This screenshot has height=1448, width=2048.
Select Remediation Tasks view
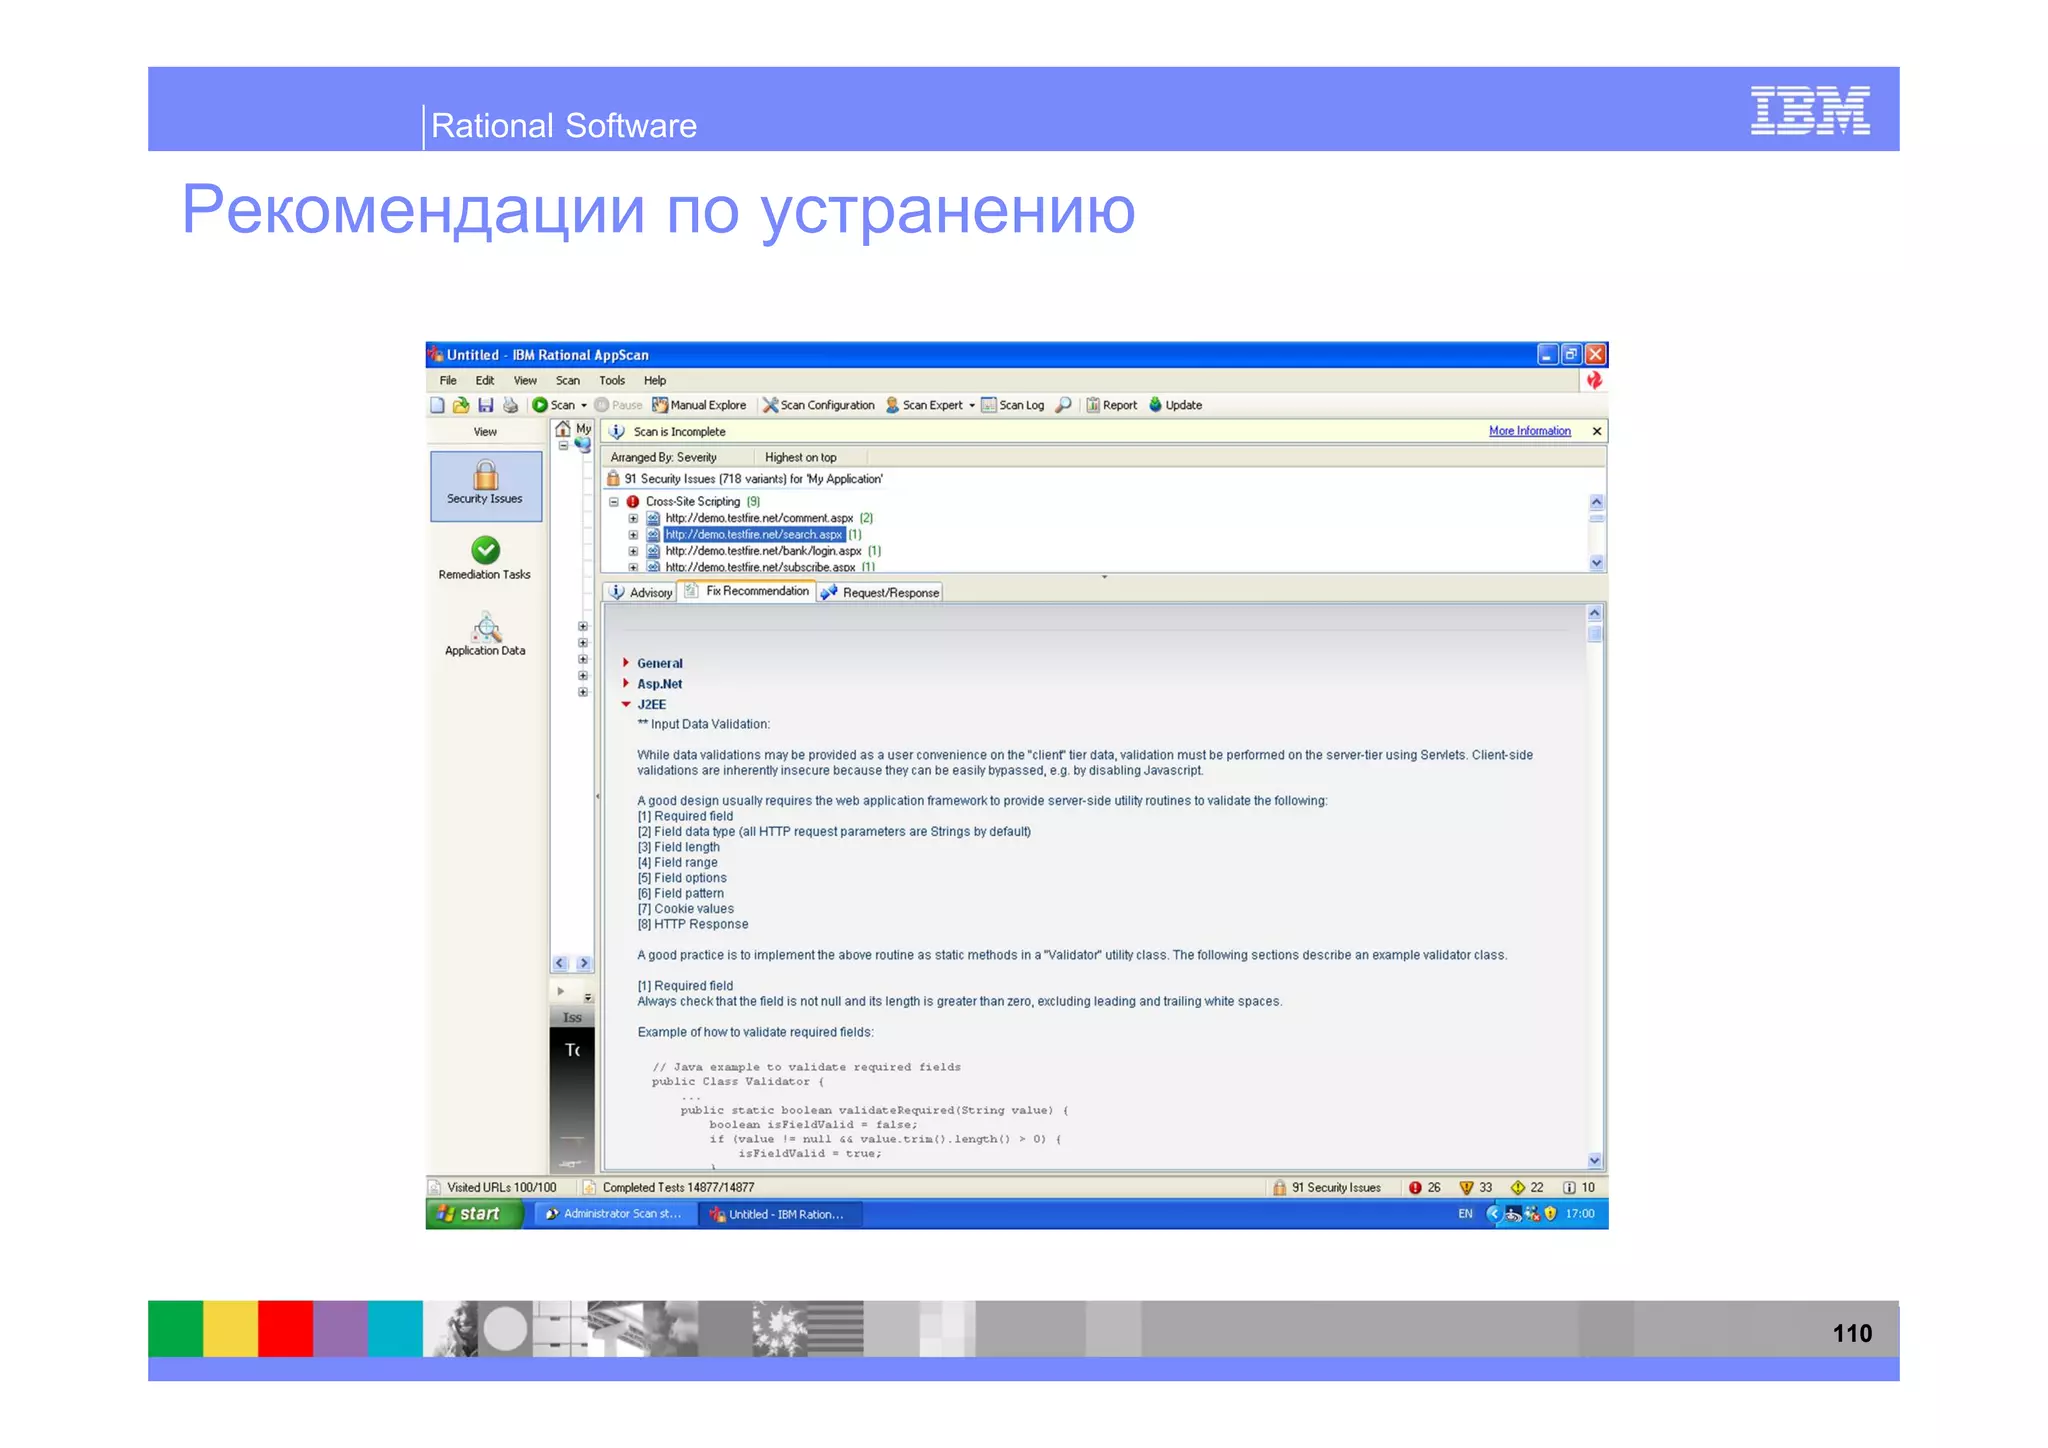(485, 558)
